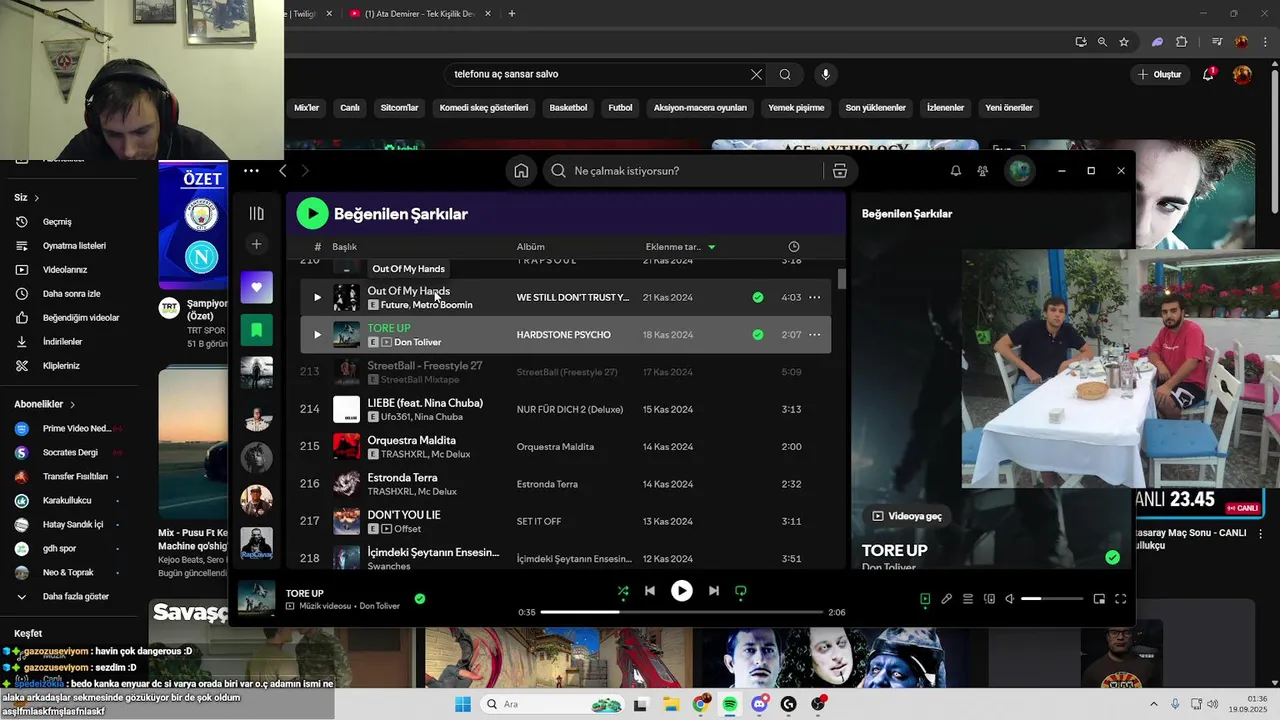Toggle liked checkmark in bottom player bar
Viewport: 1280px width, 720px height.
click(x=420, y=599)
